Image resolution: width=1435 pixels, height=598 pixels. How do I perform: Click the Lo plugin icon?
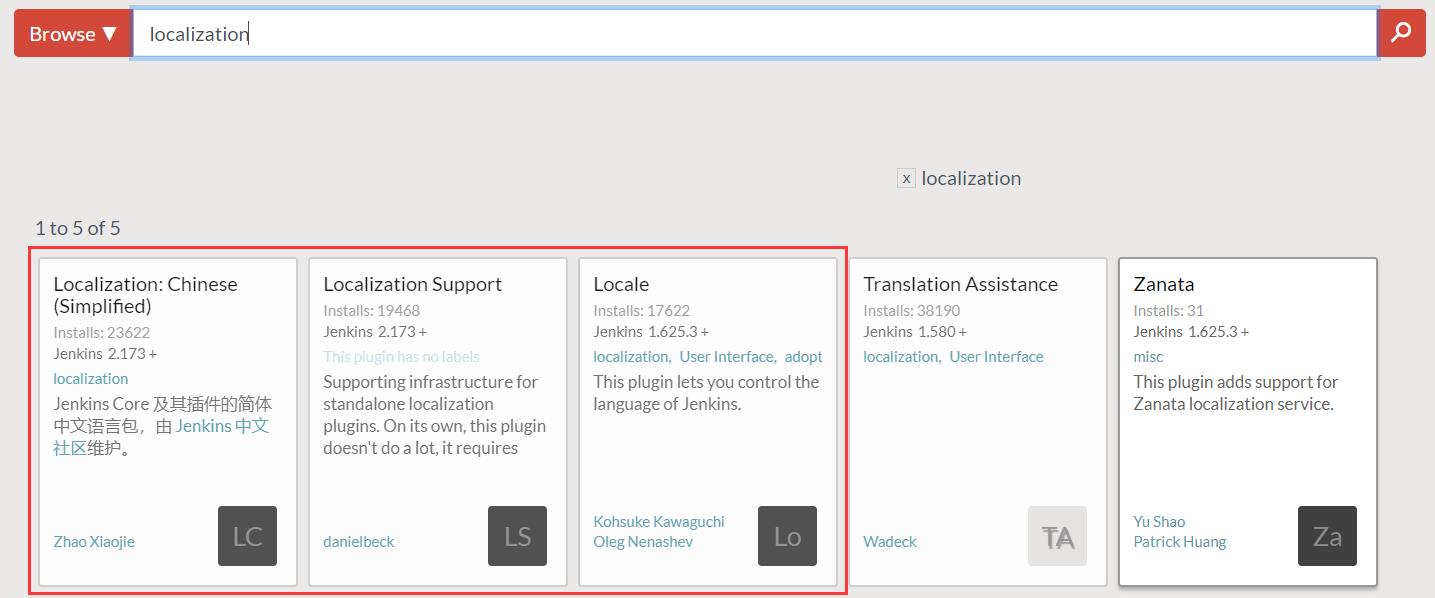(x=787, y=536)
